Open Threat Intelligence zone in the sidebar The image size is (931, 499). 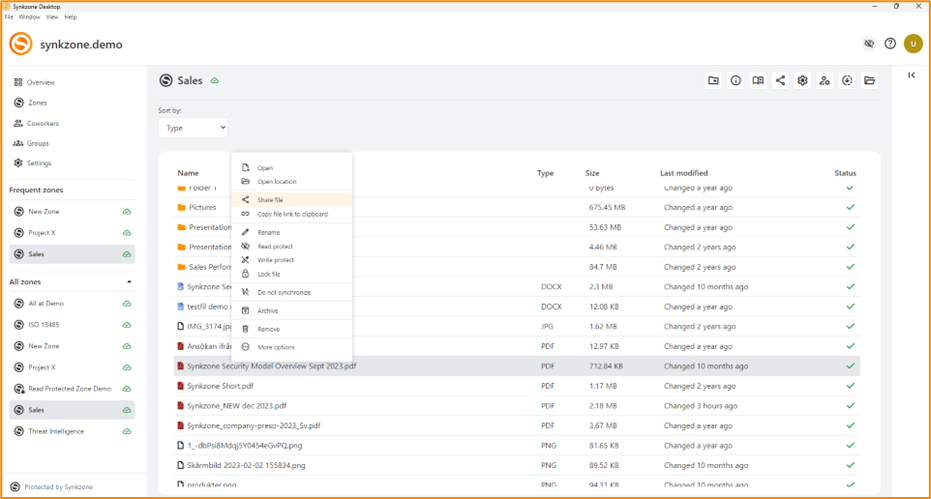click(x=56, y=431)
